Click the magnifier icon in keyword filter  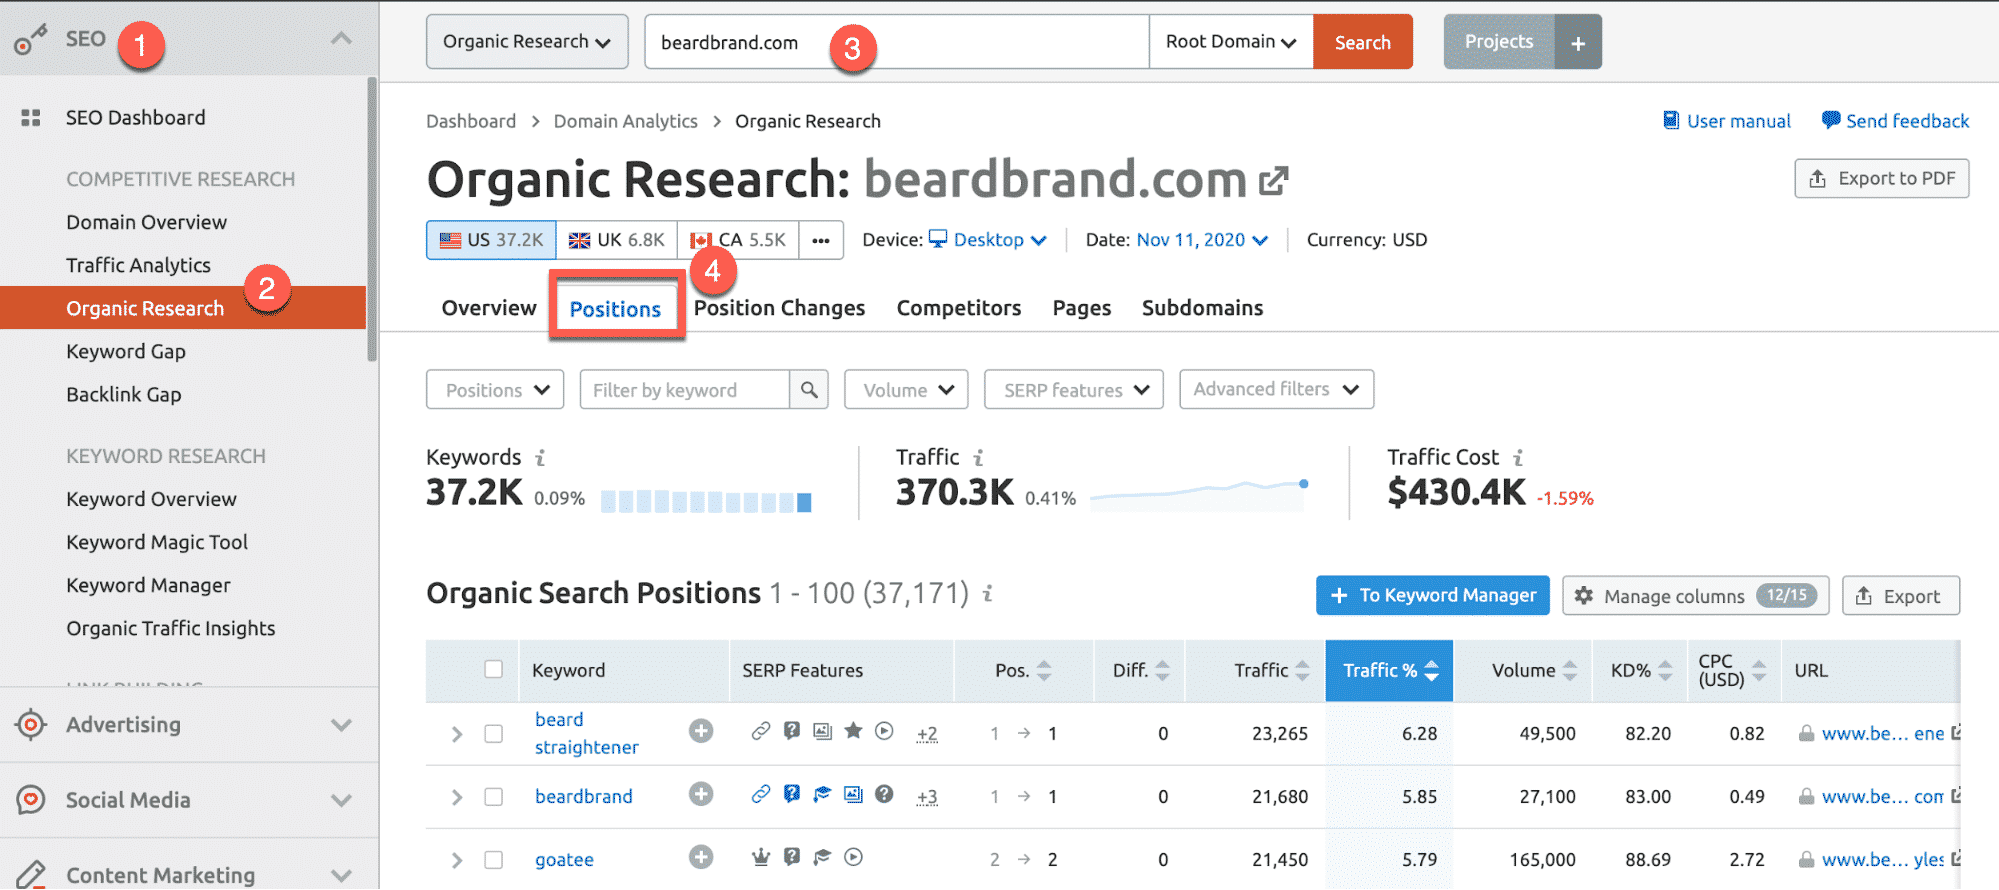coord(809,390)
